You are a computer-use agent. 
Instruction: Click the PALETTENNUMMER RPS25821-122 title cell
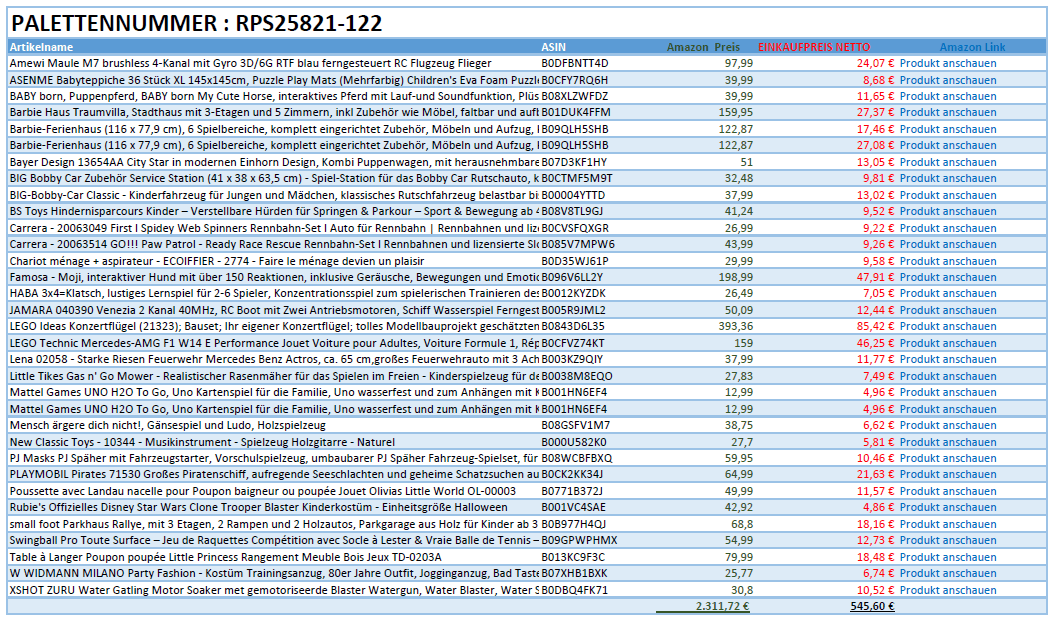[196, 24]
